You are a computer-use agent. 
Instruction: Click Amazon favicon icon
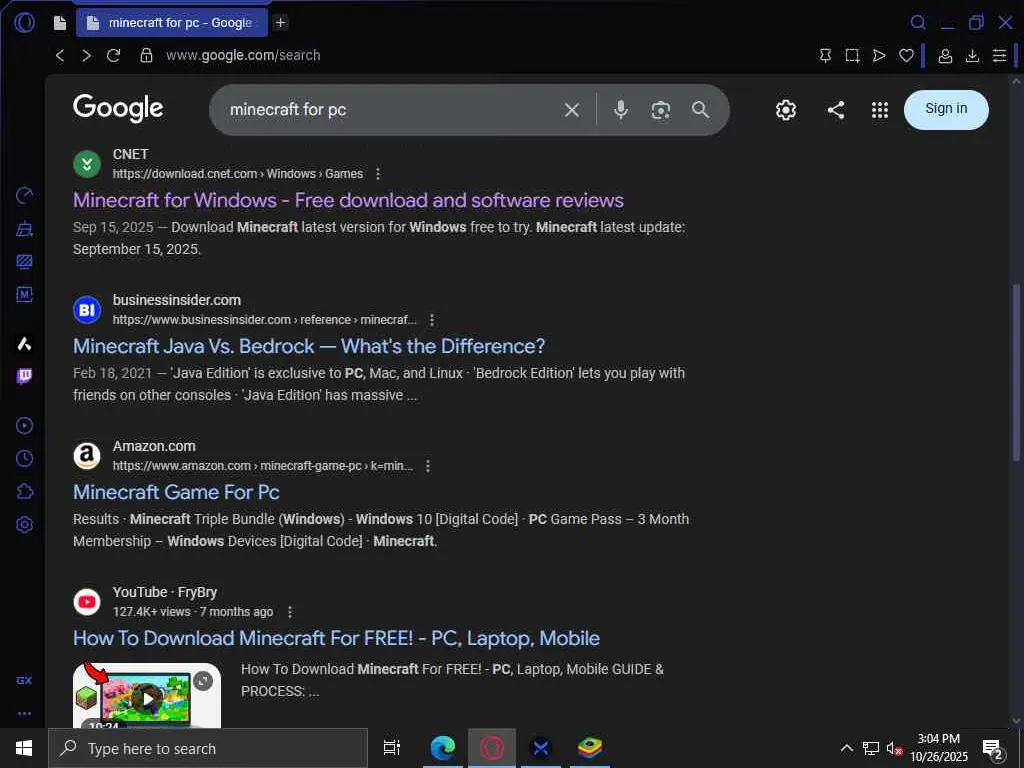coord(87,456)
